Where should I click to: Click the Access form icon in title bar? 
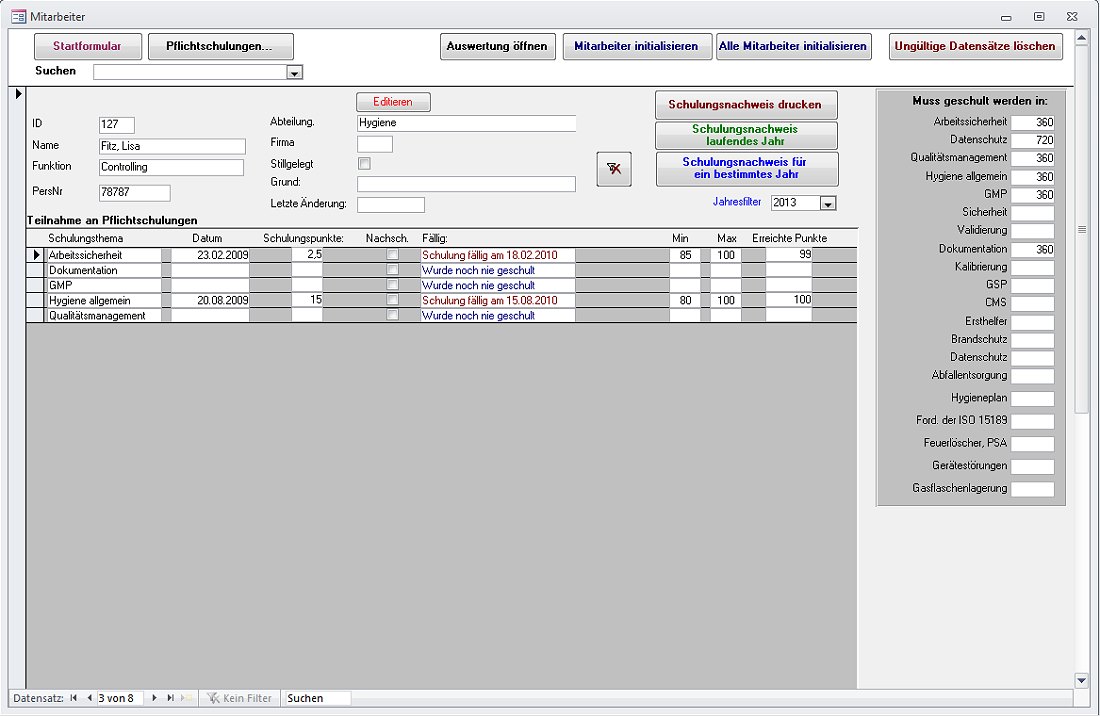click(x=18, y=17)
